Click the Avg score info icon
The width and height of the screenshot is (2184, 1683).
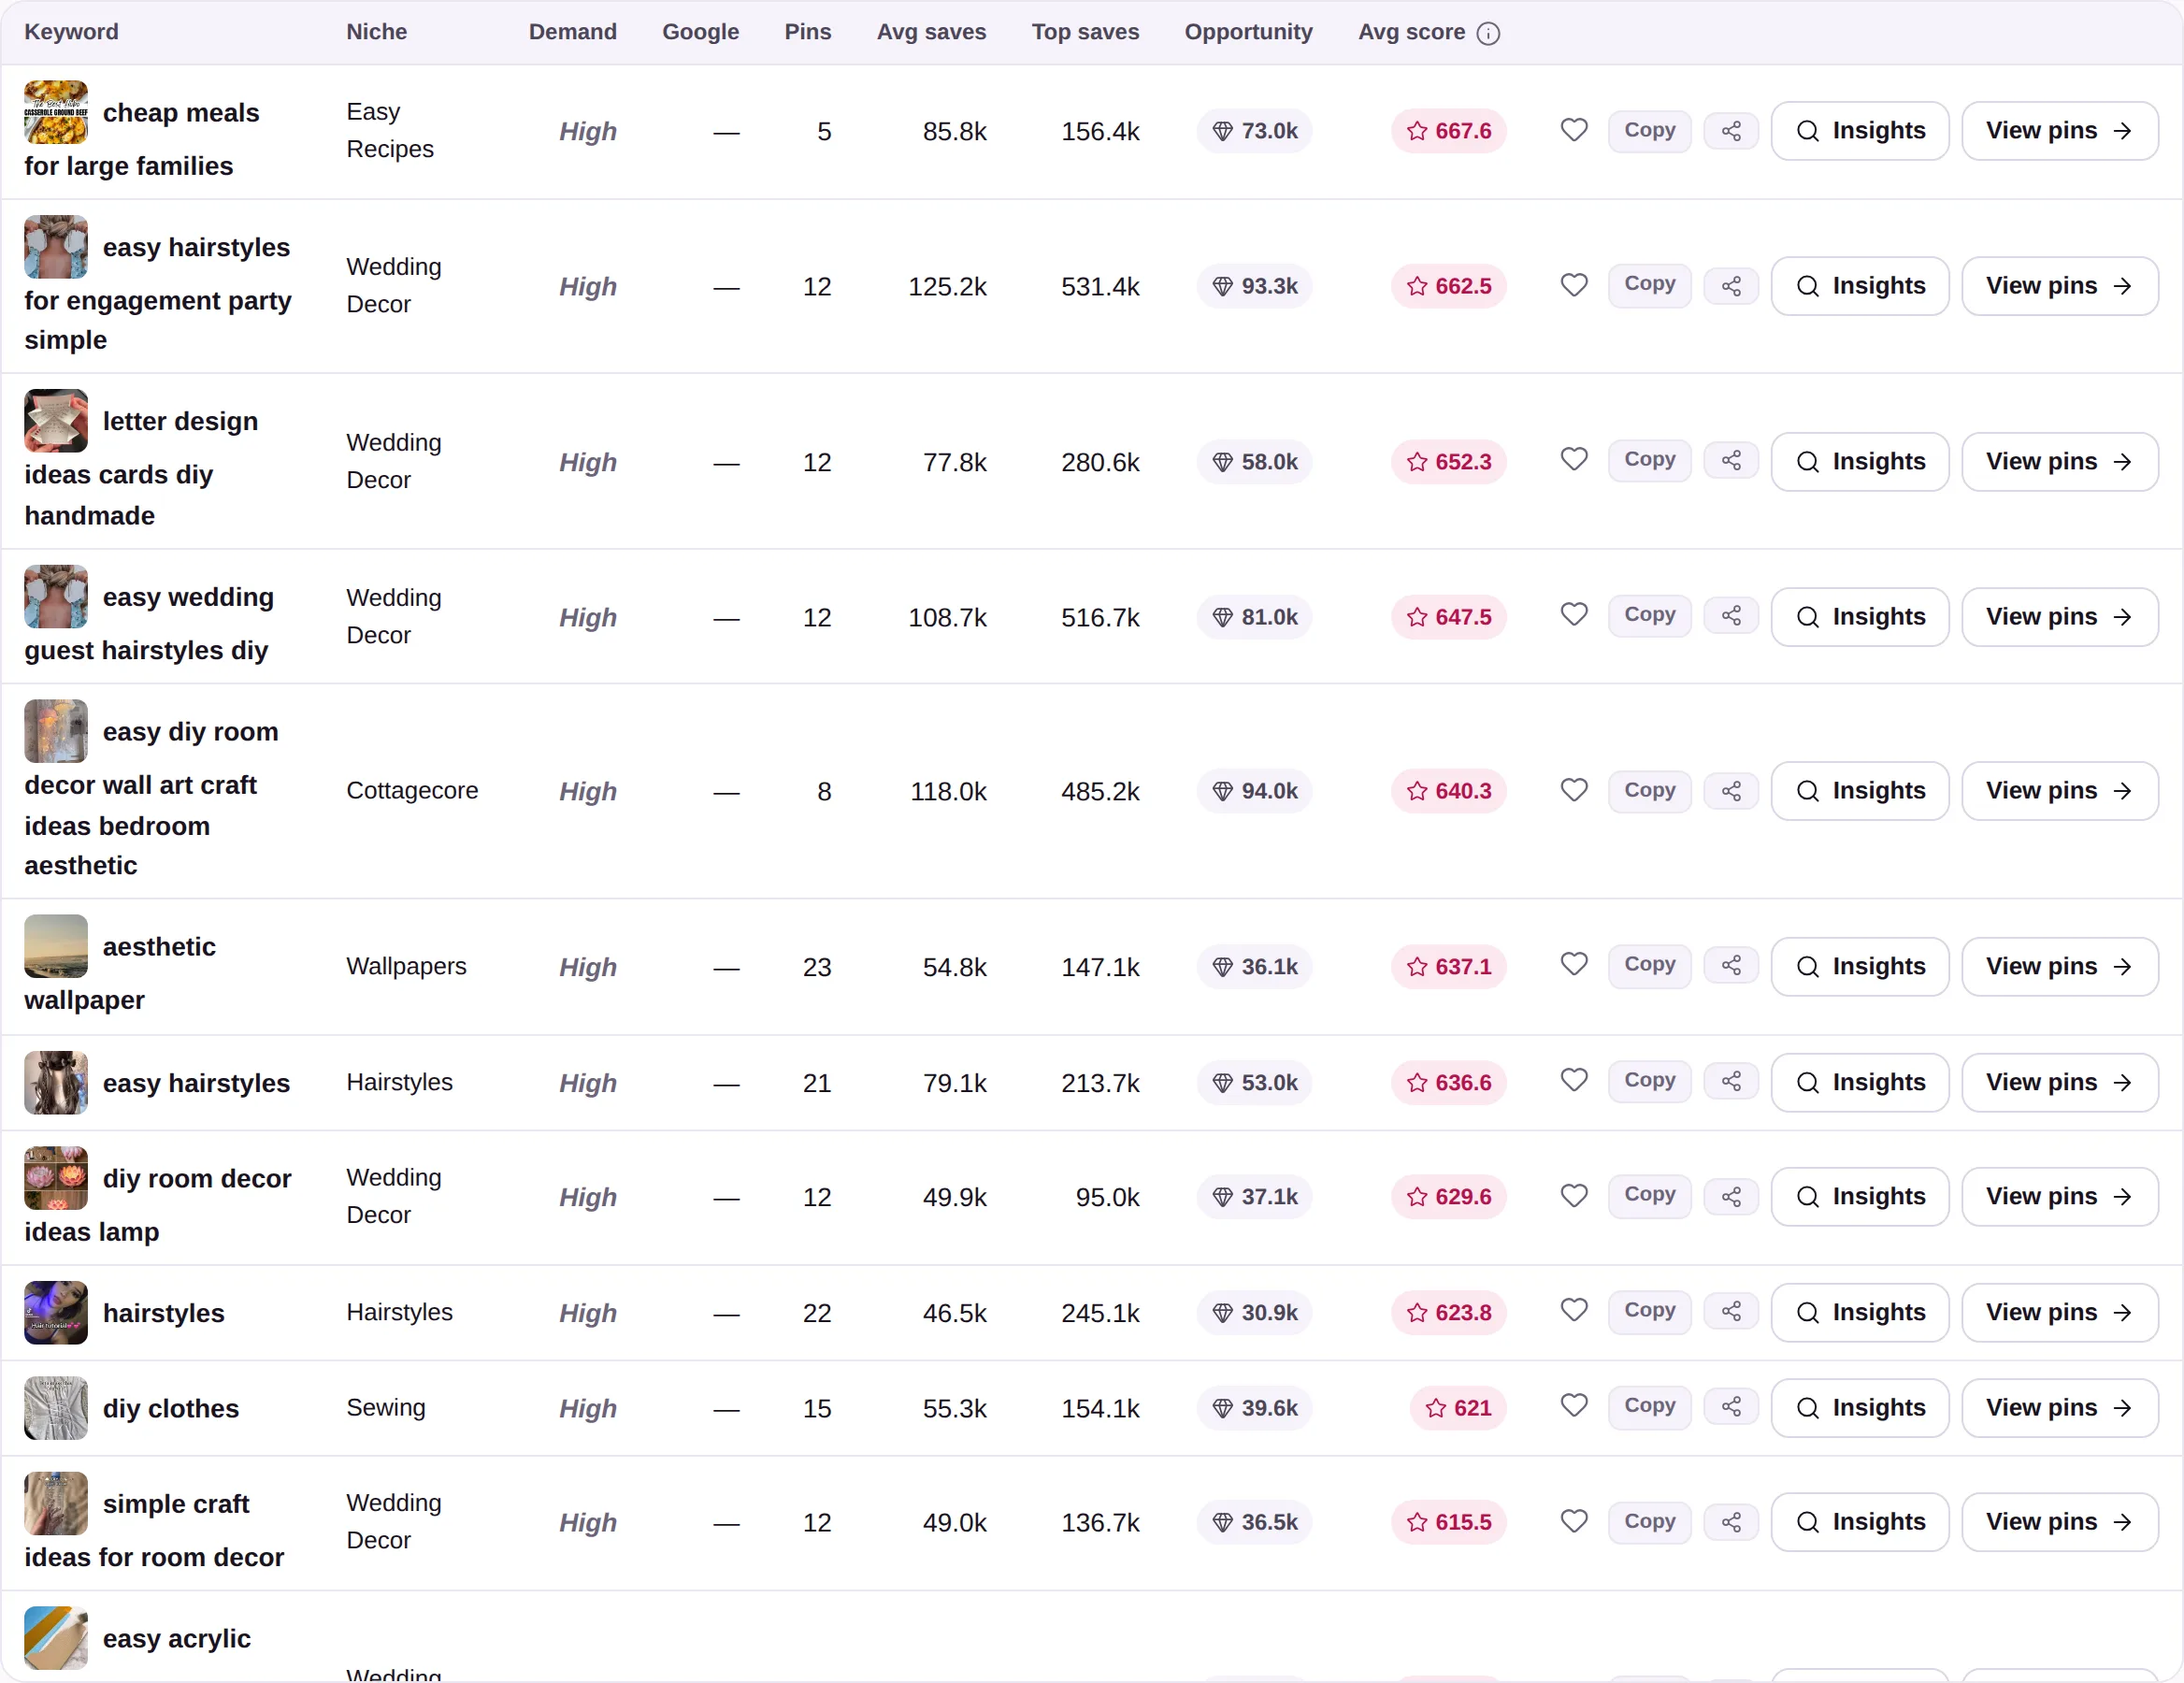point(1488,33)
